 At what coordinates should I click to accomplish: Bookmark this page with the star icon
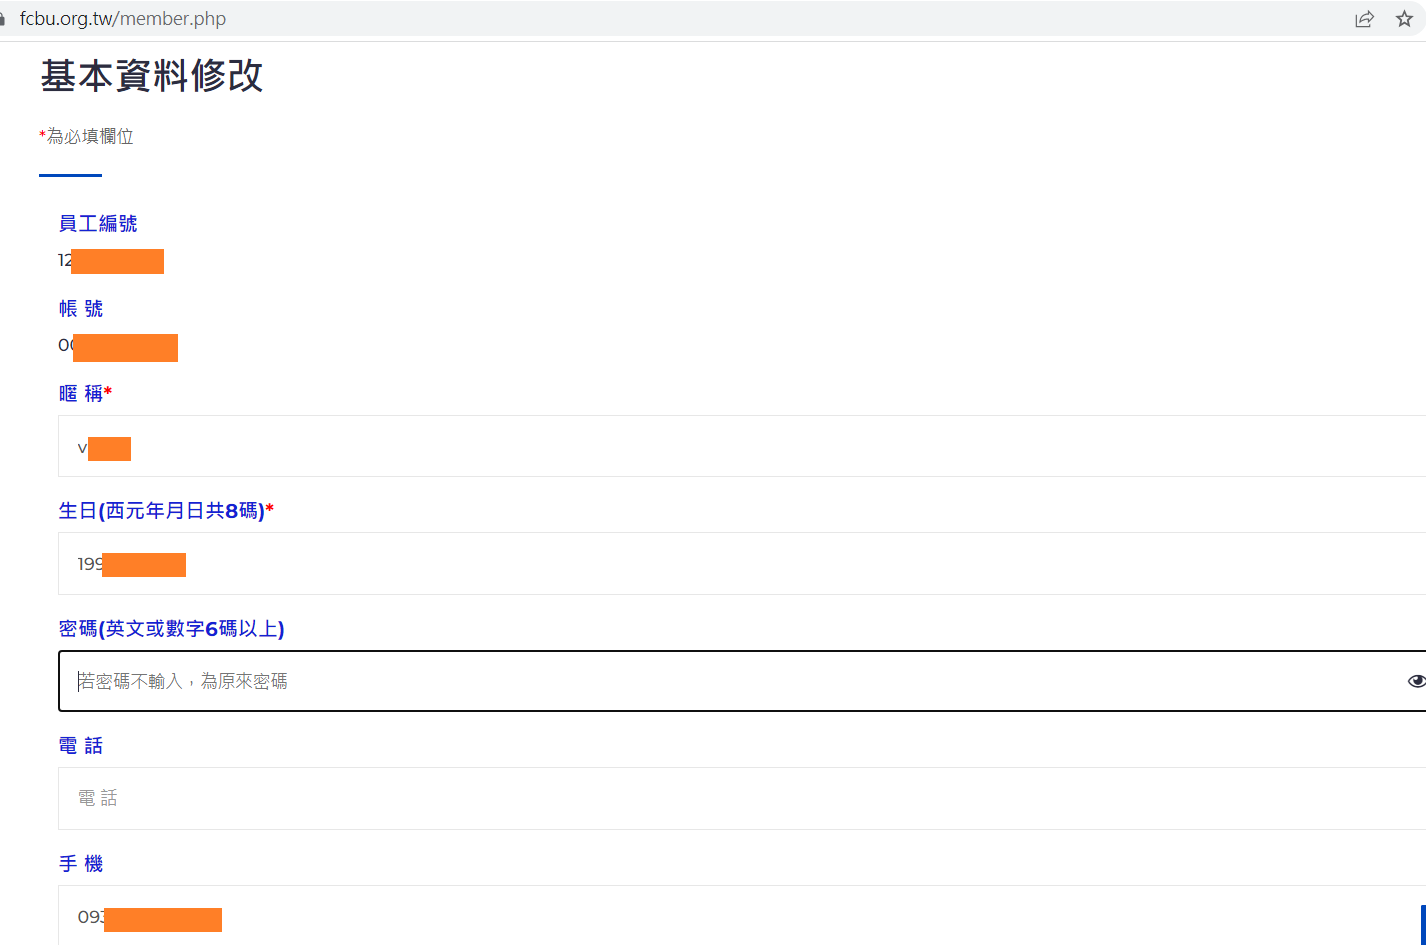[1404, 19]
